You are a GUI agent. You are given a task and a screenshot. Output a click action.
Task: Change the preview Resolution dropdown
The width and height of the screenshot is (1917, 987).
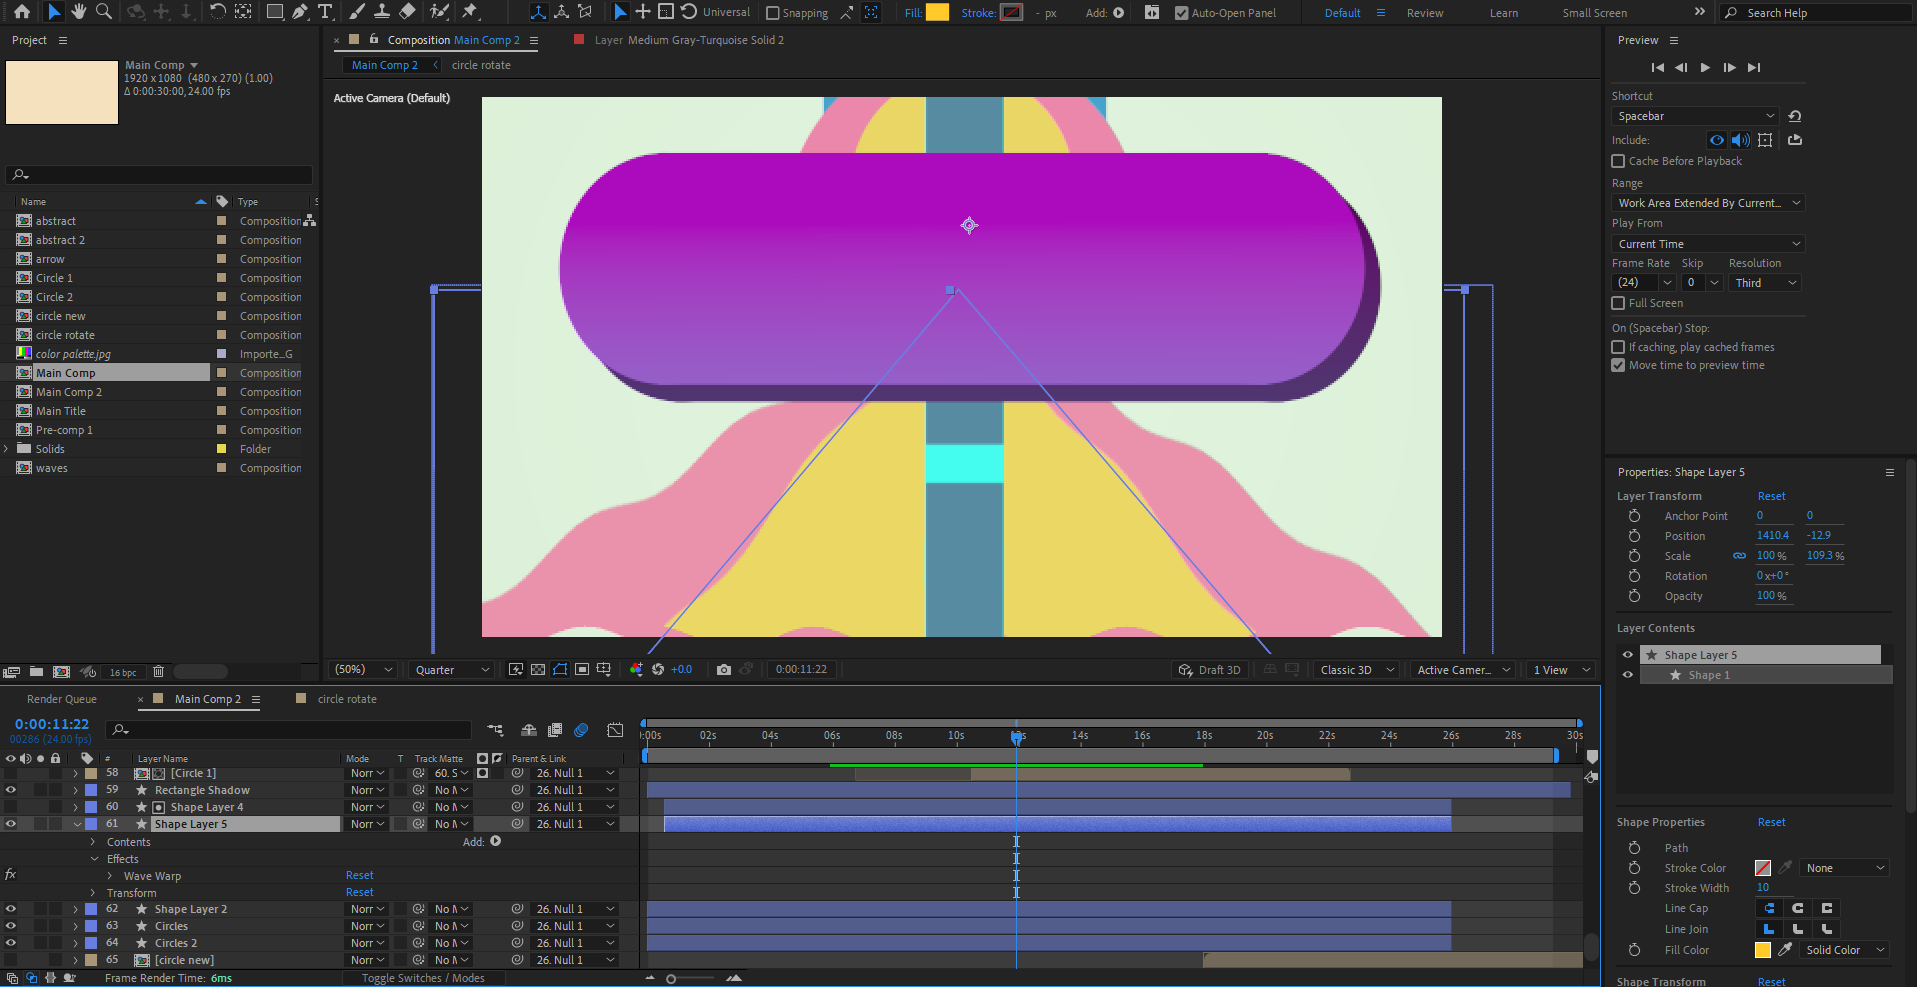(x=1765, y=283)
